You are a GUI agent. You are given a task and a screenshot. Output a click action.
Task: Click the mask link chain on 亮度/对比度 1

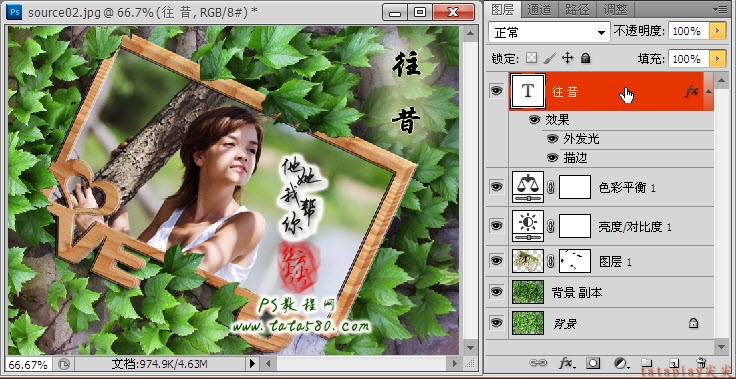[551, 227]
